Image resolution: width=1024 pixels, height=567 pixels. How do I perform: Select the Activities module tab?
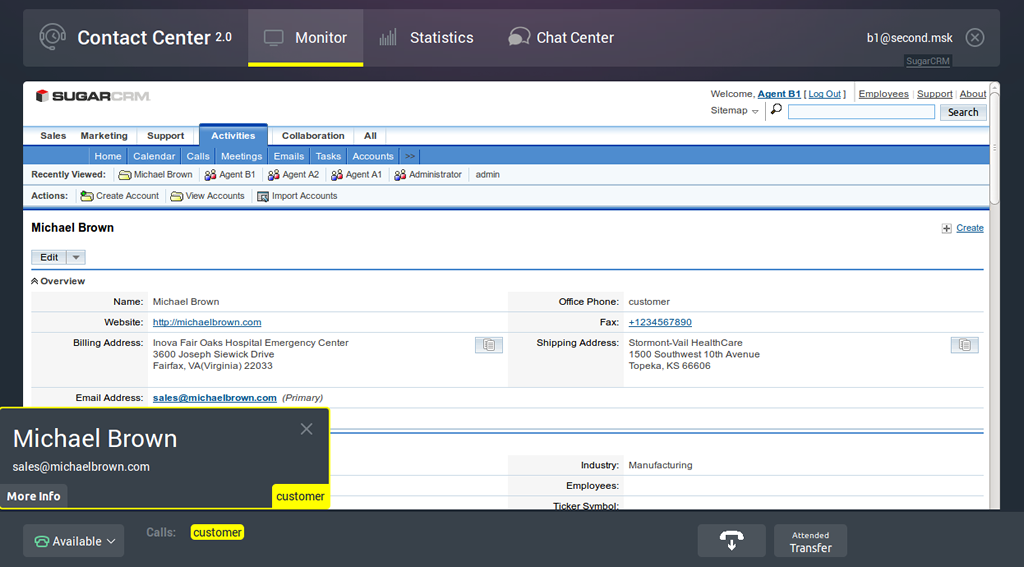click(x=233, y=135)
